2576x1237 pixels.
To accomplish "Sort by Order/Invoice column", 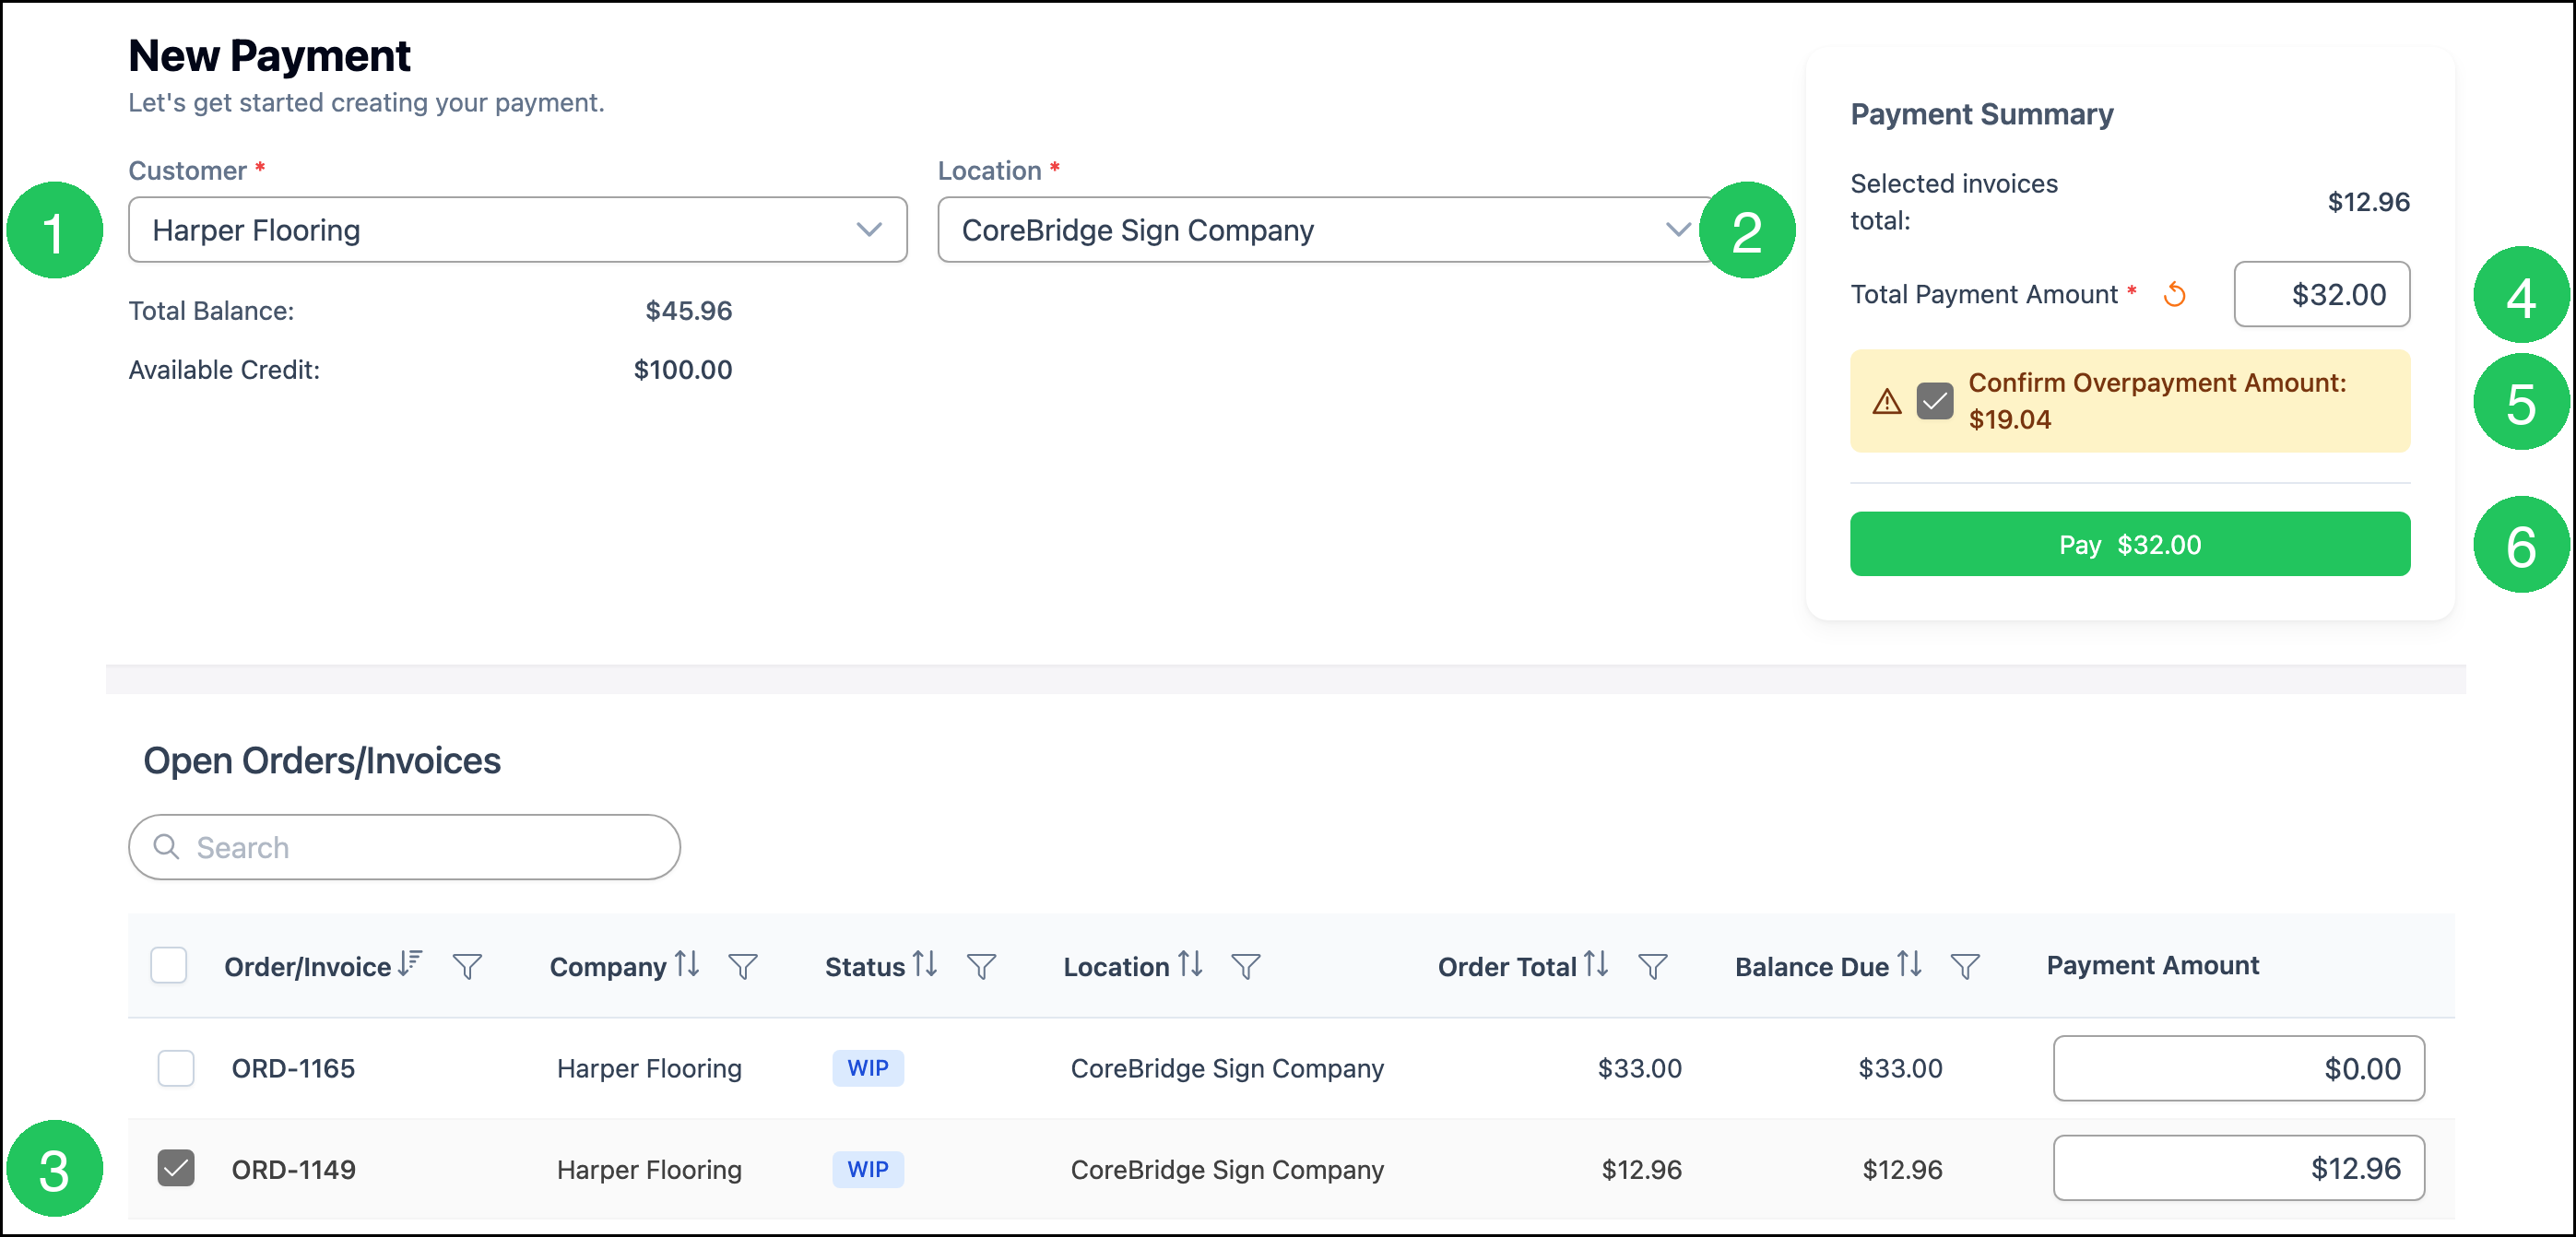I will [410, 964].
